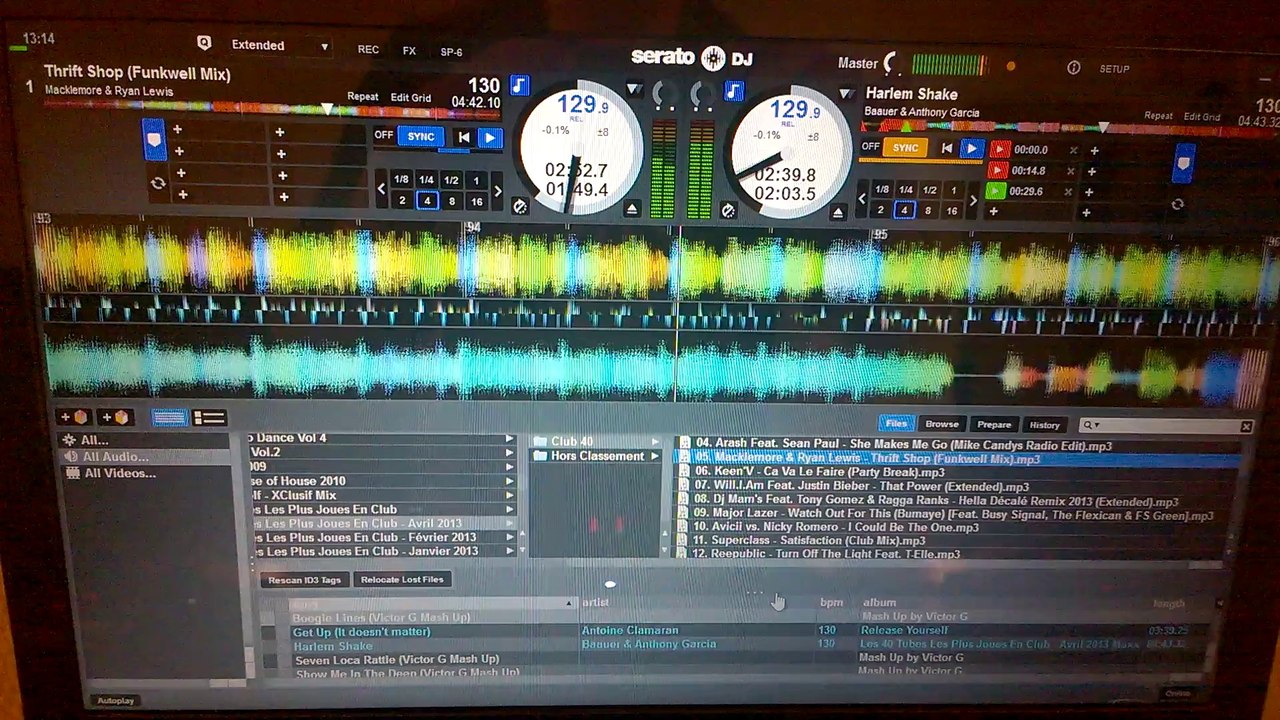Switch to the Prepare tab
The height and width of the screenshot is (720, 1280).
pyautogui.click(x=994, y=425)
